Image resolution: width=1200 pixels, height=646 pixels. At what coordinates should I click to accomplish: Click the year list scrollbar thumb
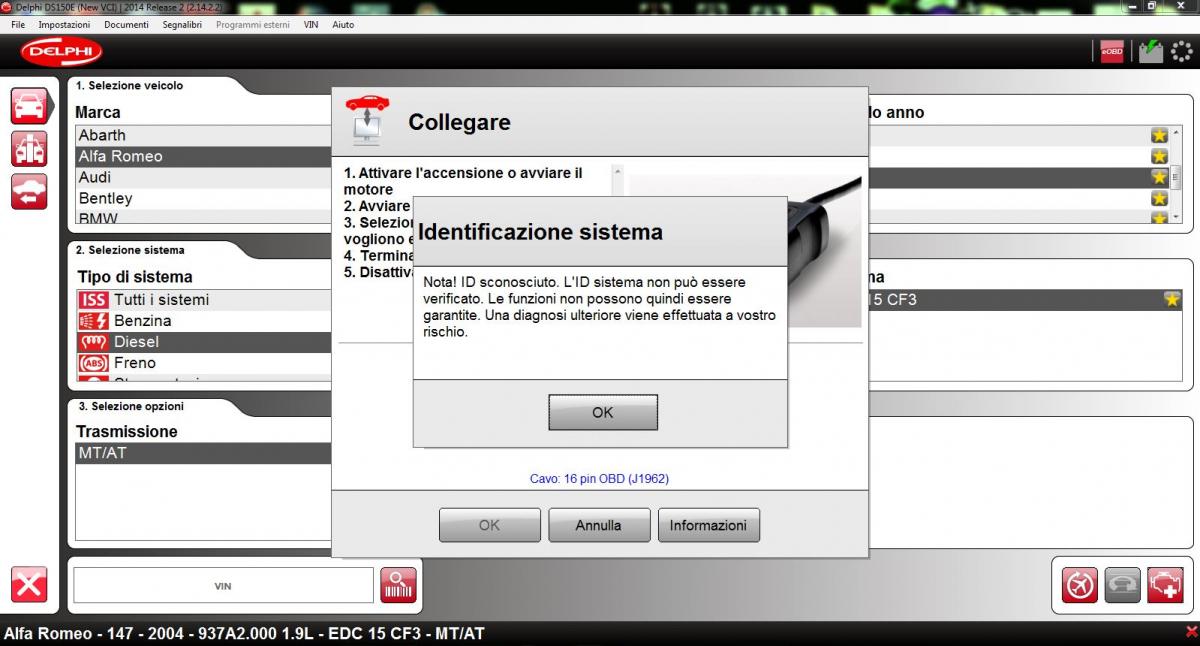(x=1176, y=176)
